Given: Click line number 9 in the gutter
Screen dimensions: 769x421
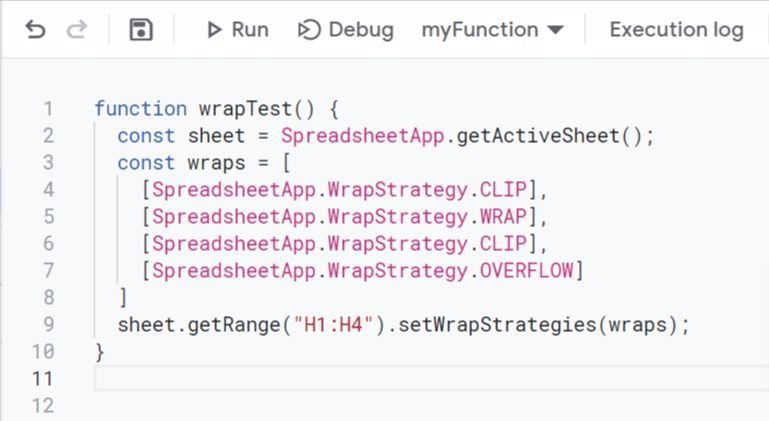Looking at the screenshot, I should (48, 325).
